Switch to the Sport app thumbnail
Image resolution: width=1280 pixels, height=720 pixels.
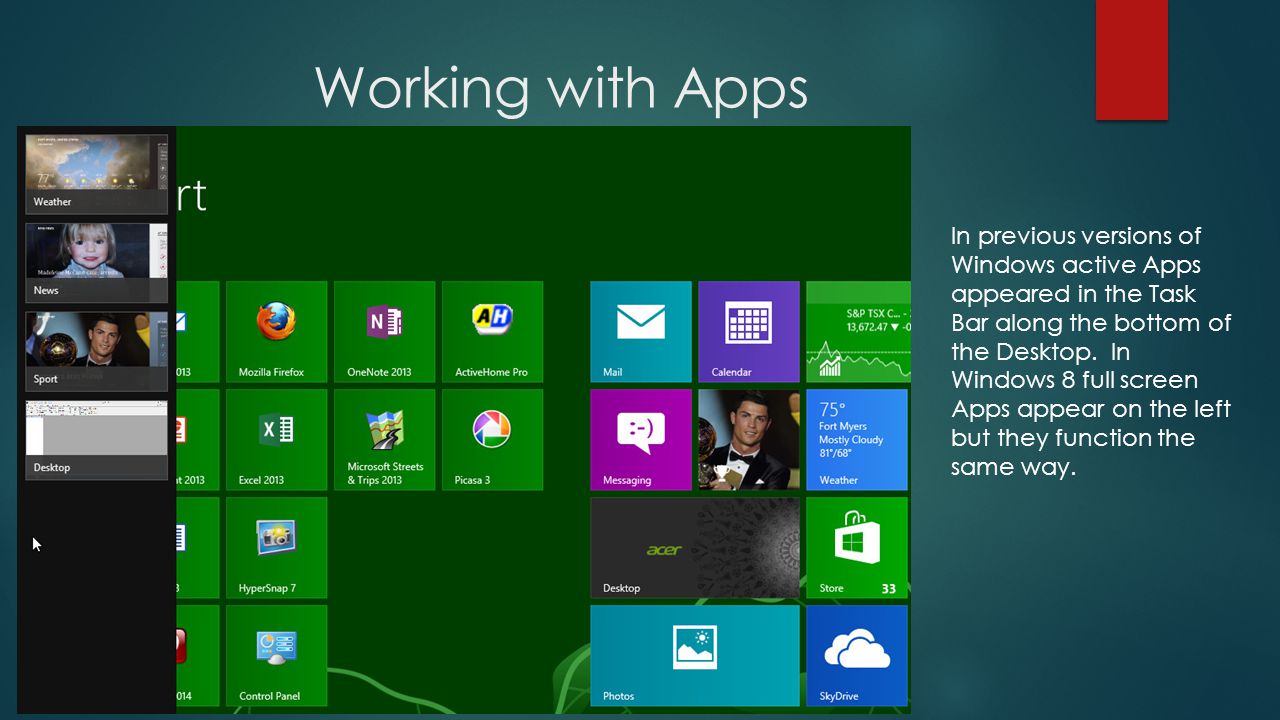[x=96, y=351]
